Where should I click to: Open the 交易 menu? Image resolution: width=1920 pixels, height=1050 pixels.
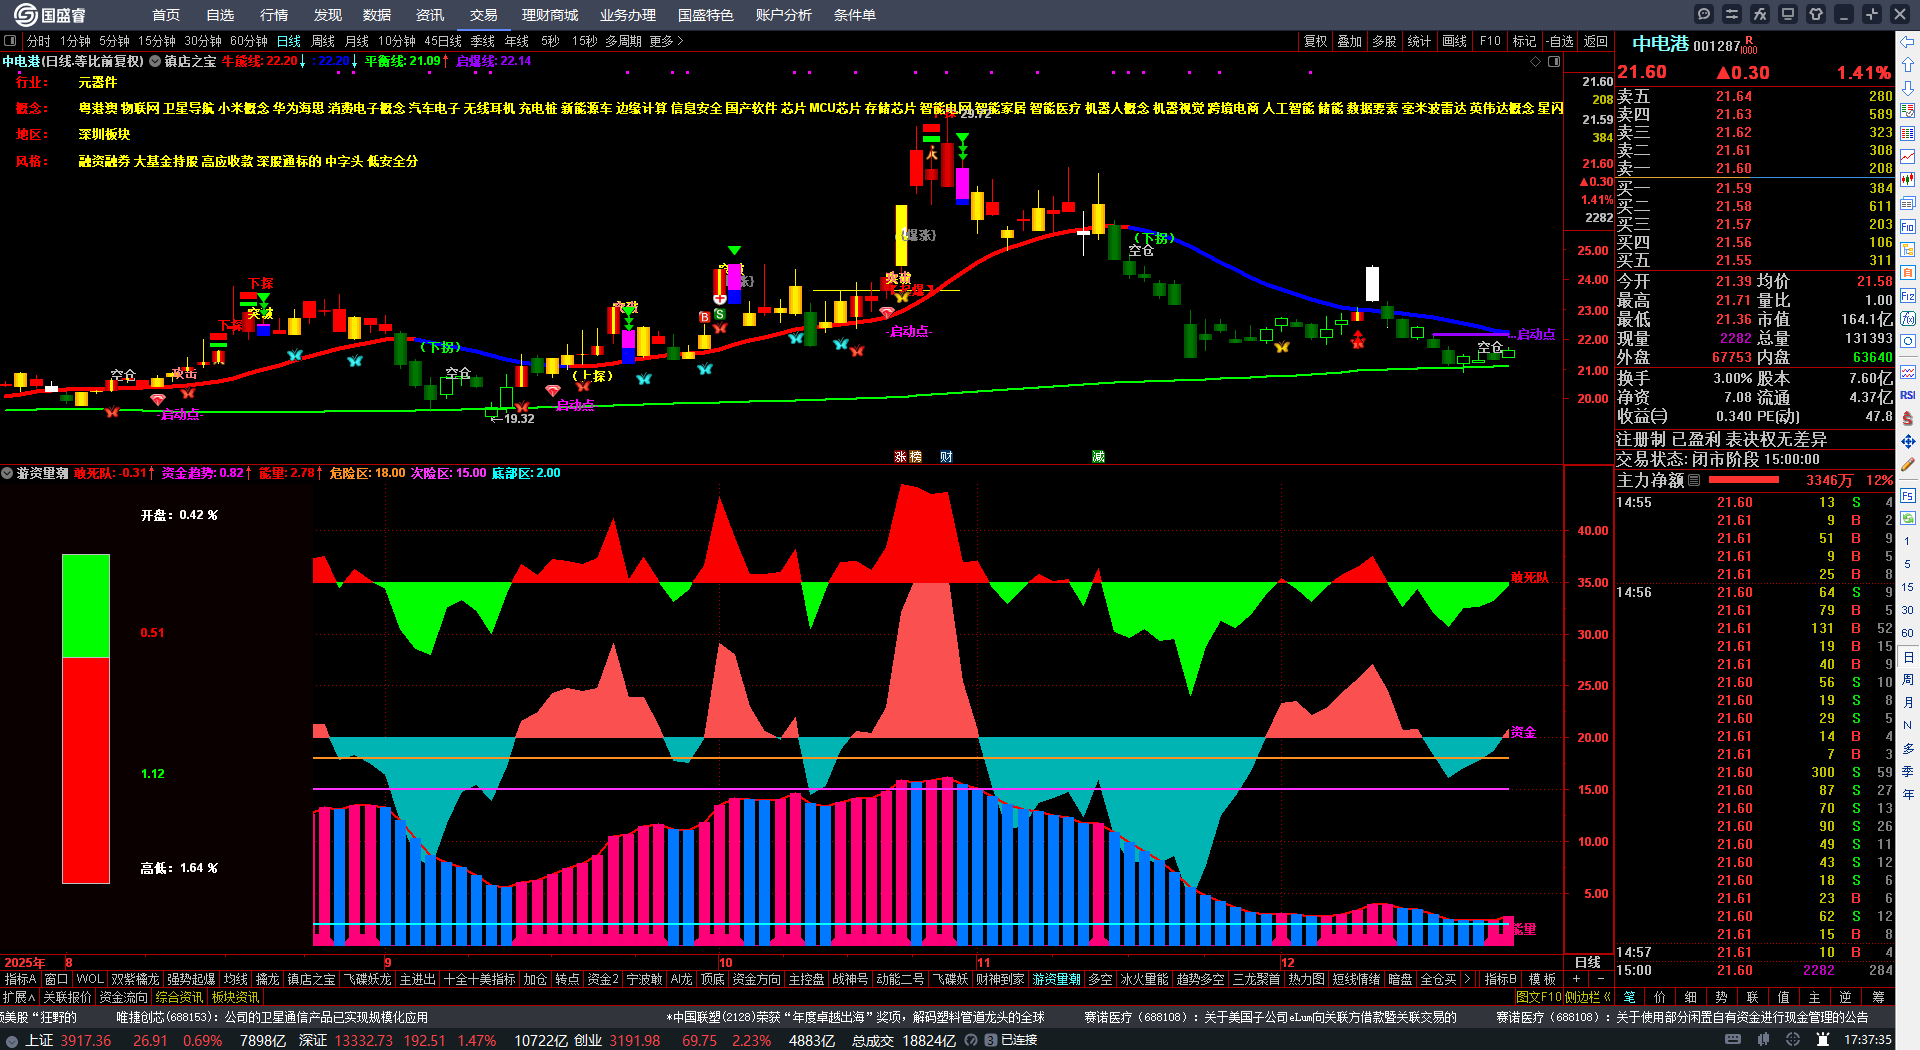[x=484, y=15]
